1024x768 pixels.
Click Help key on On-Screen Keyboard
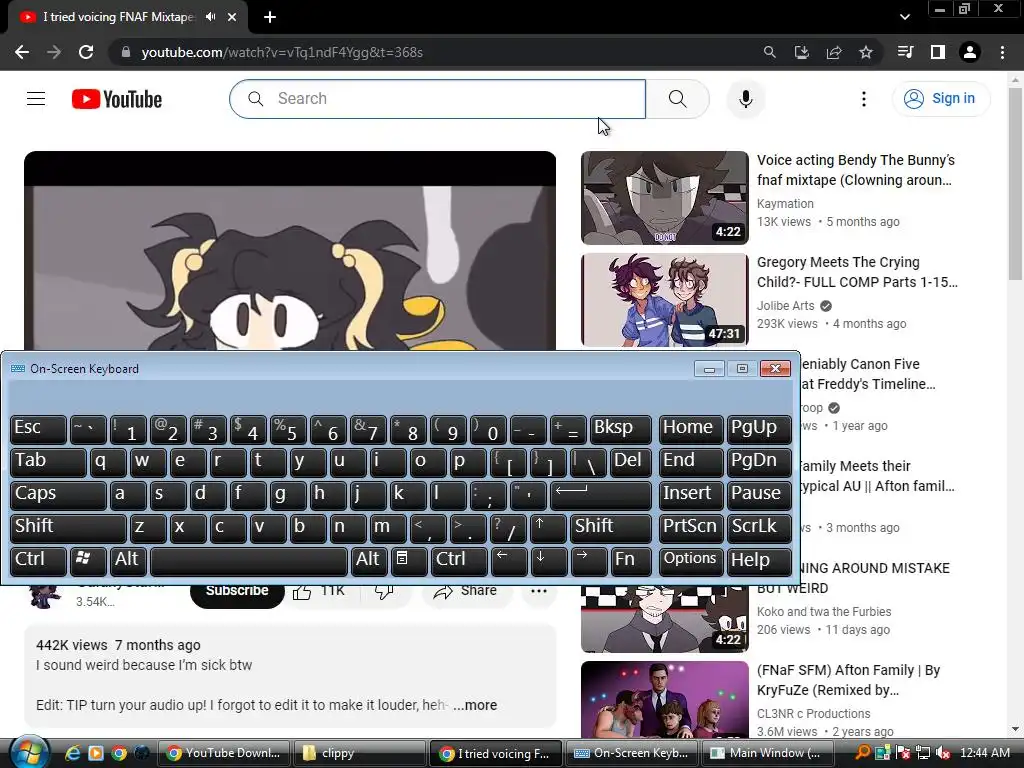point(758,560)
